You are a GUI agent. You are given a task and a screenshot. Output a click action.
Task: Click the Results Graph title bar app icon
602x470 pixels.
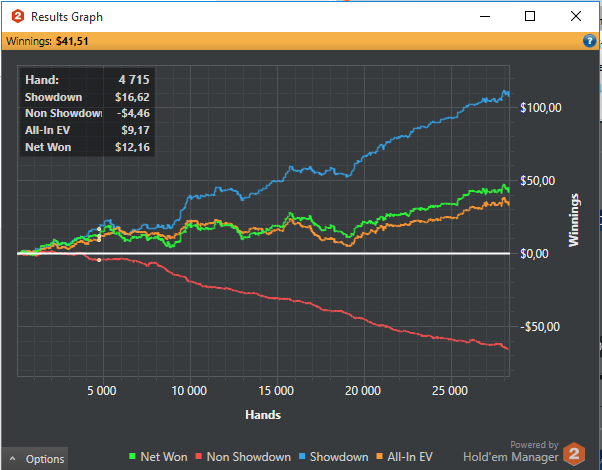click(x=18, y=17)
